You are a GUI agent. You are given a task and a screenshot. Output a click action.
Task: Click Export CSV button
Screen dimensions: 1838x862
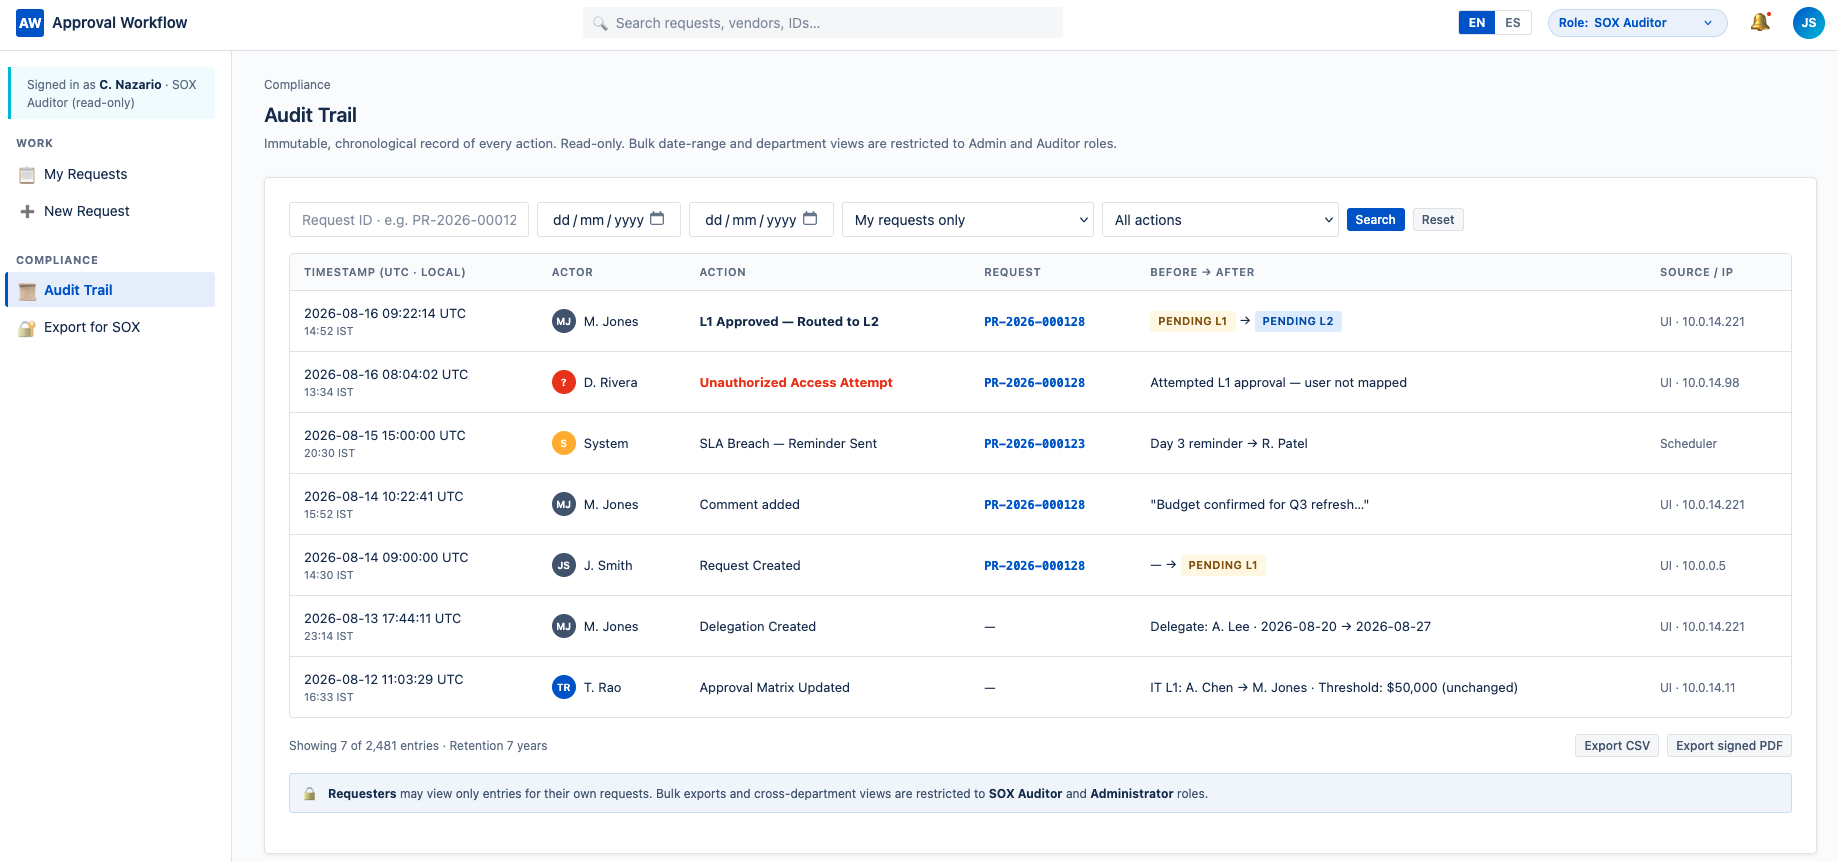tap(1617, 746)
